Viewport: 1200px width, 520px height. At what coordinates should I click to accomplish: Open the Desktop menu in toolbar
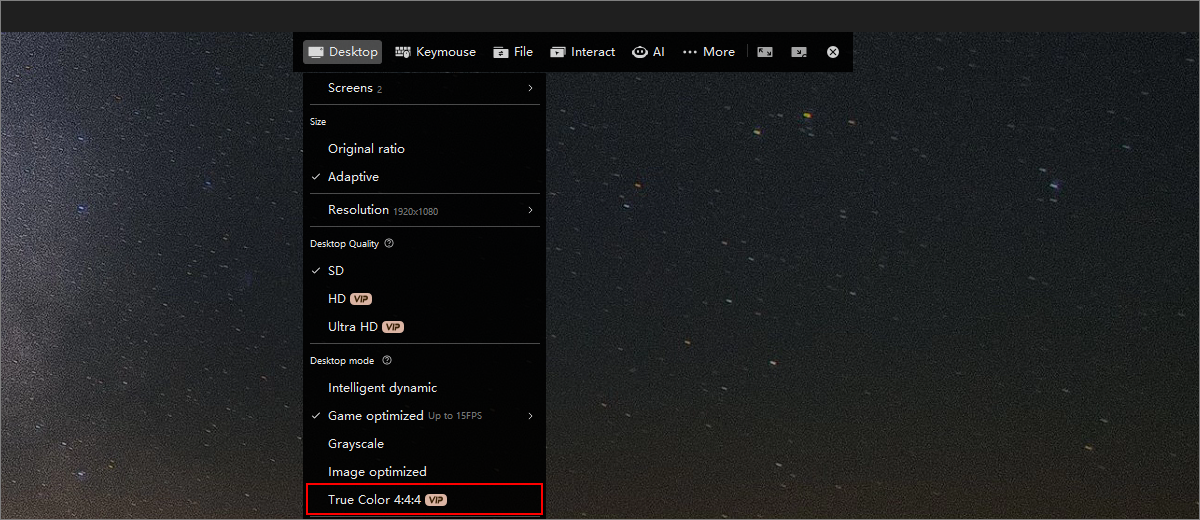coord(343,52)
